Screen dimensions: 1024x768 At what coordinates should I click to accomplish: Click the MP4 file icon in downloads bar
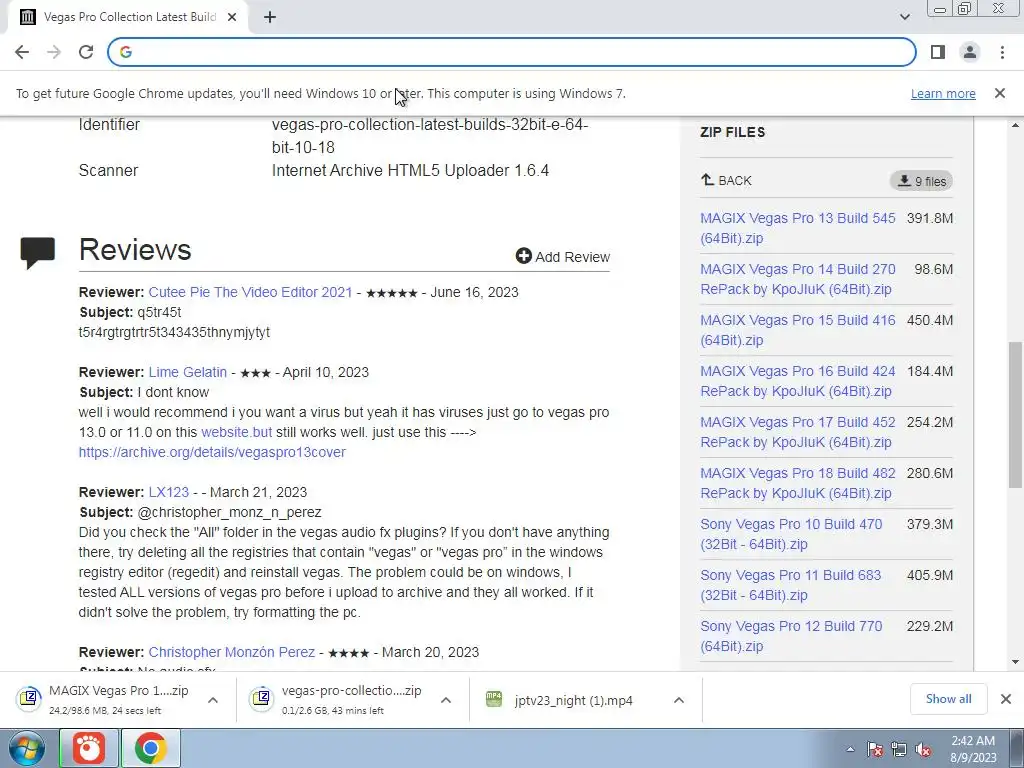click(x=494, y=699)
